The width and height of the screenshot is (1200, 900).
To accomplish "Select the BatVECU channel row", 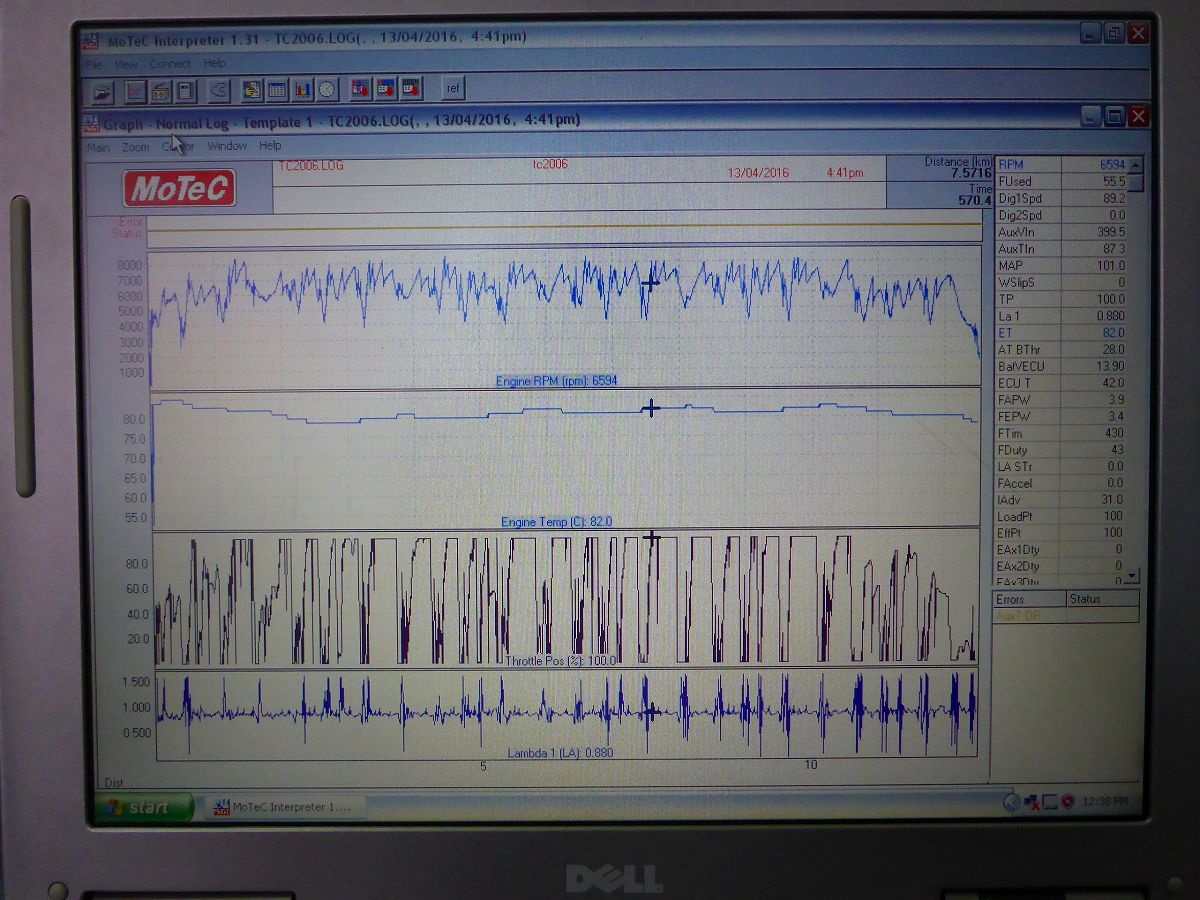I will pyautogui.click(x=1061, y=366).
